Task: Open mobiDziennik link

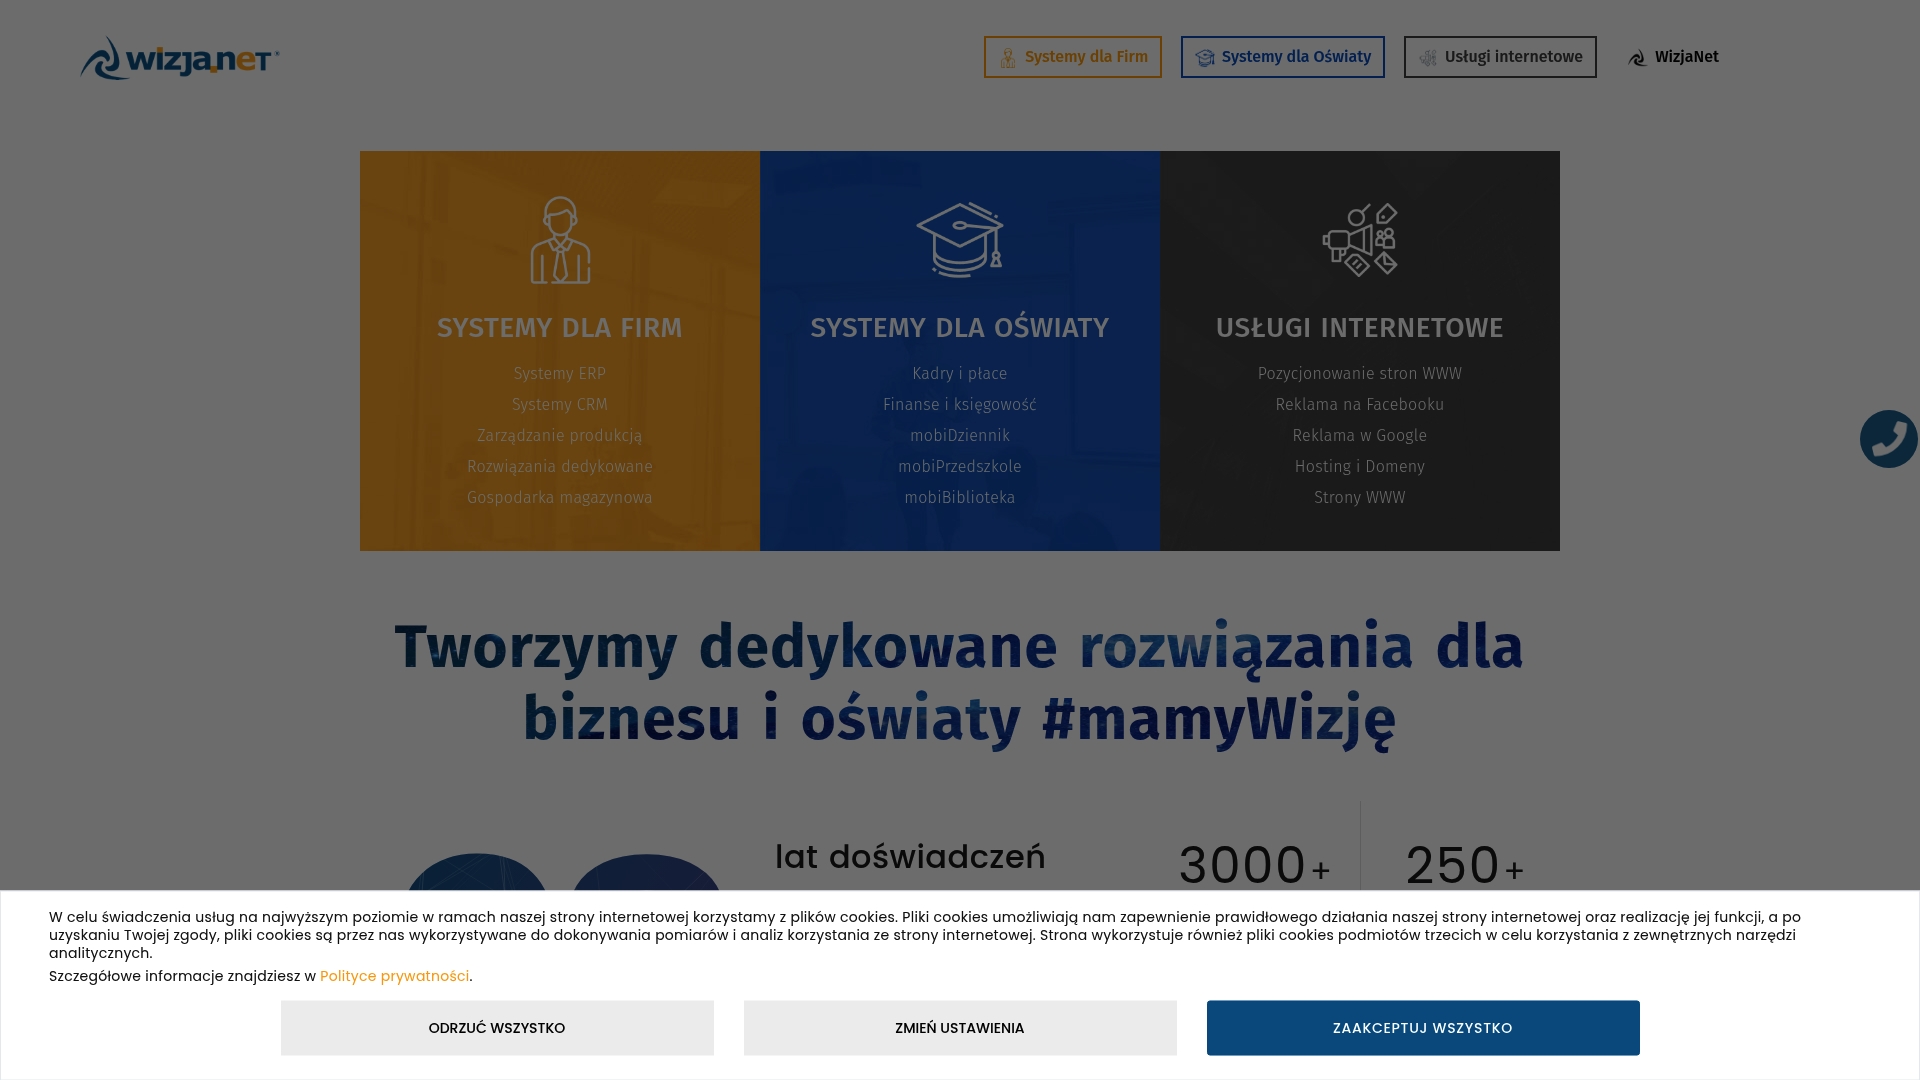Action: (960, 436)
